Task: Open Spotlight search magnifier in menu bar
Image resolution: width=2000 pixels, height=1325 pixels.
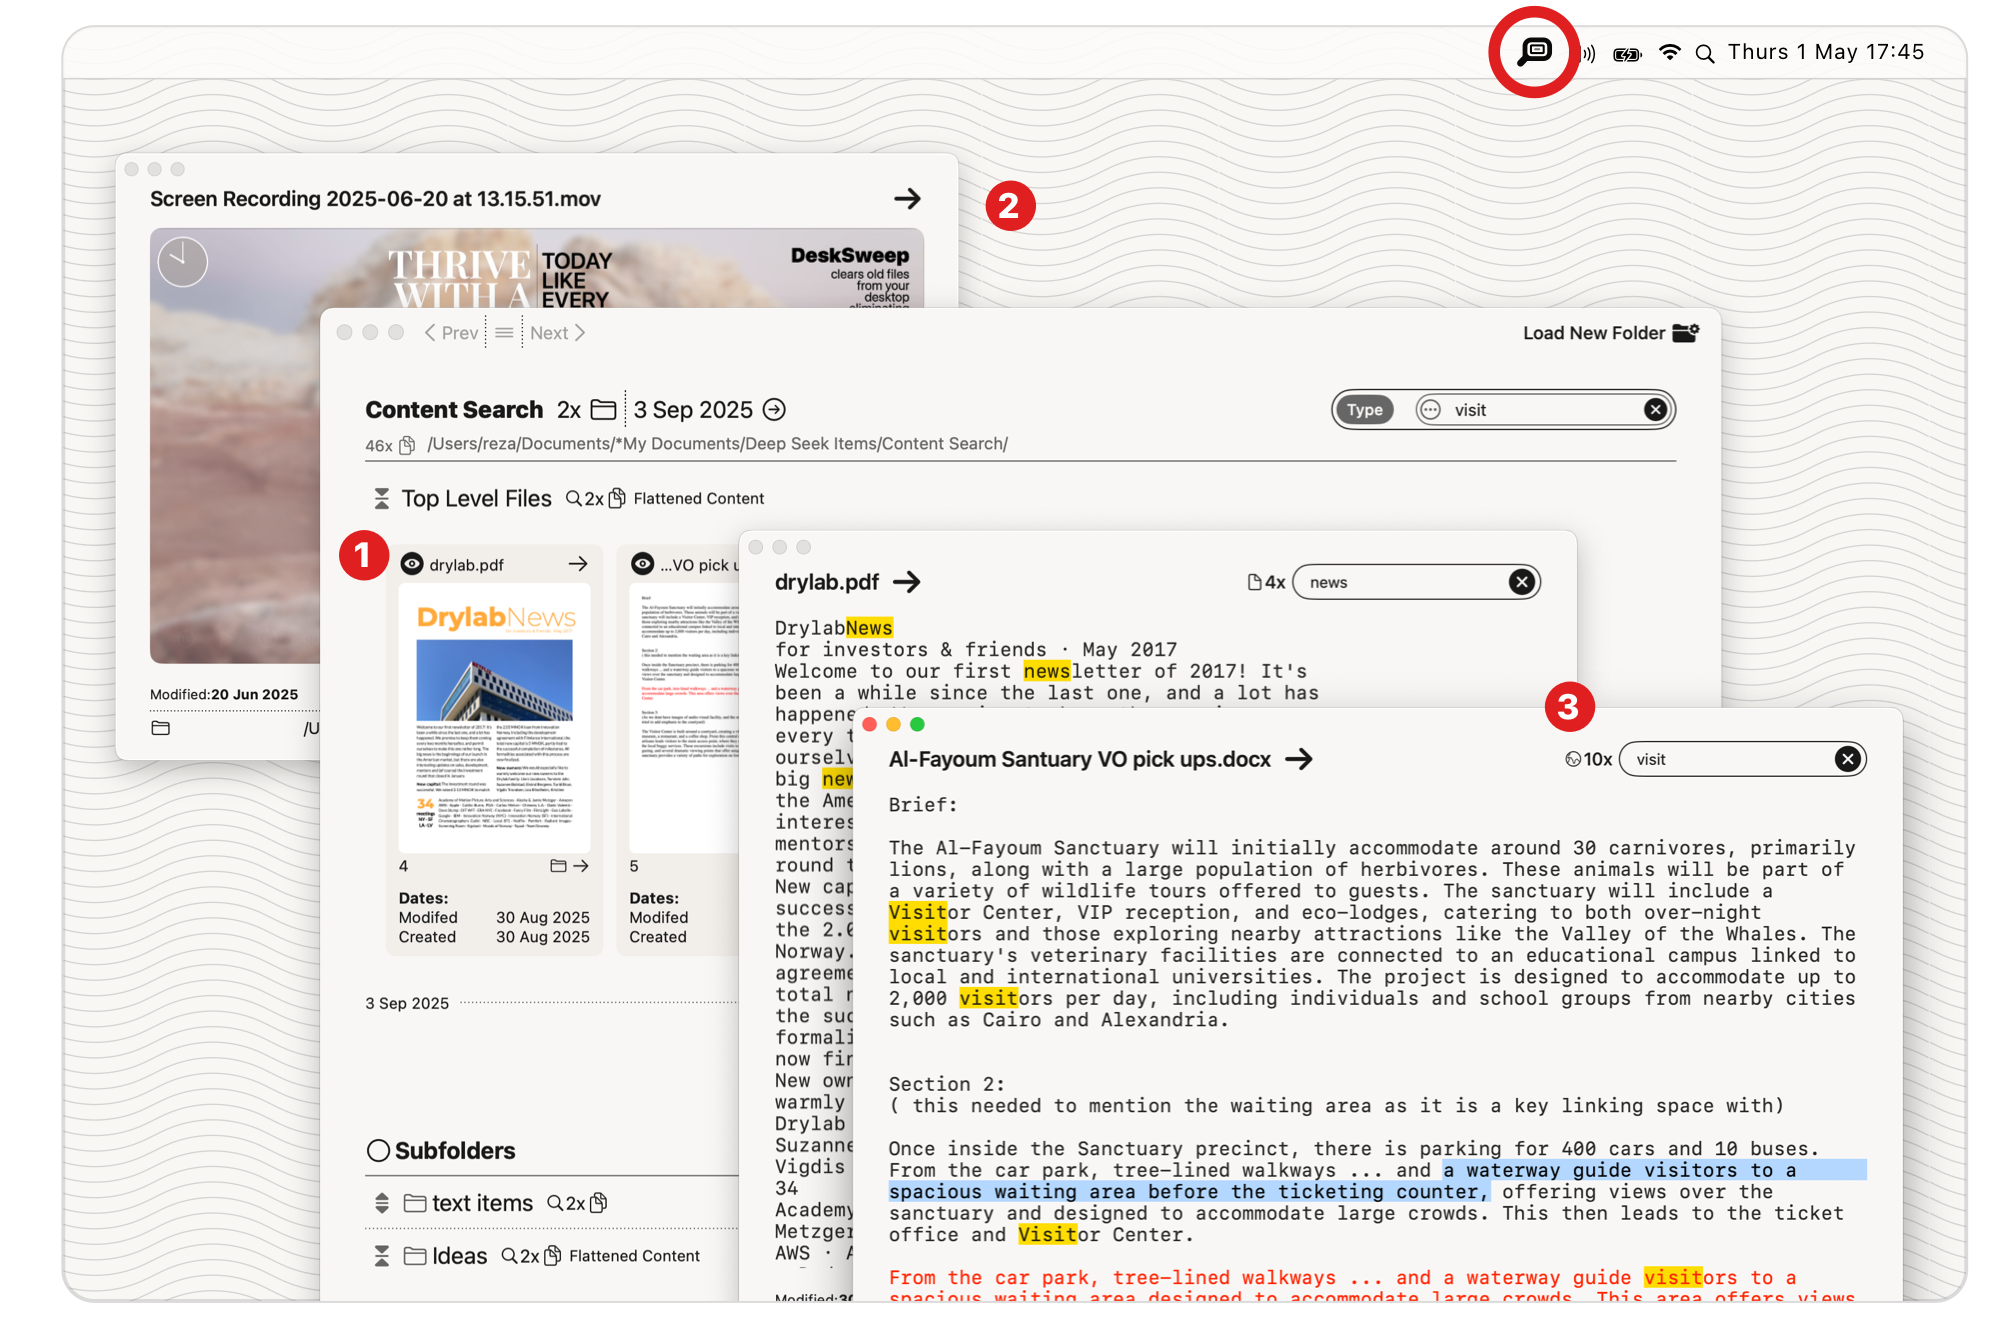Action: 1705,54
